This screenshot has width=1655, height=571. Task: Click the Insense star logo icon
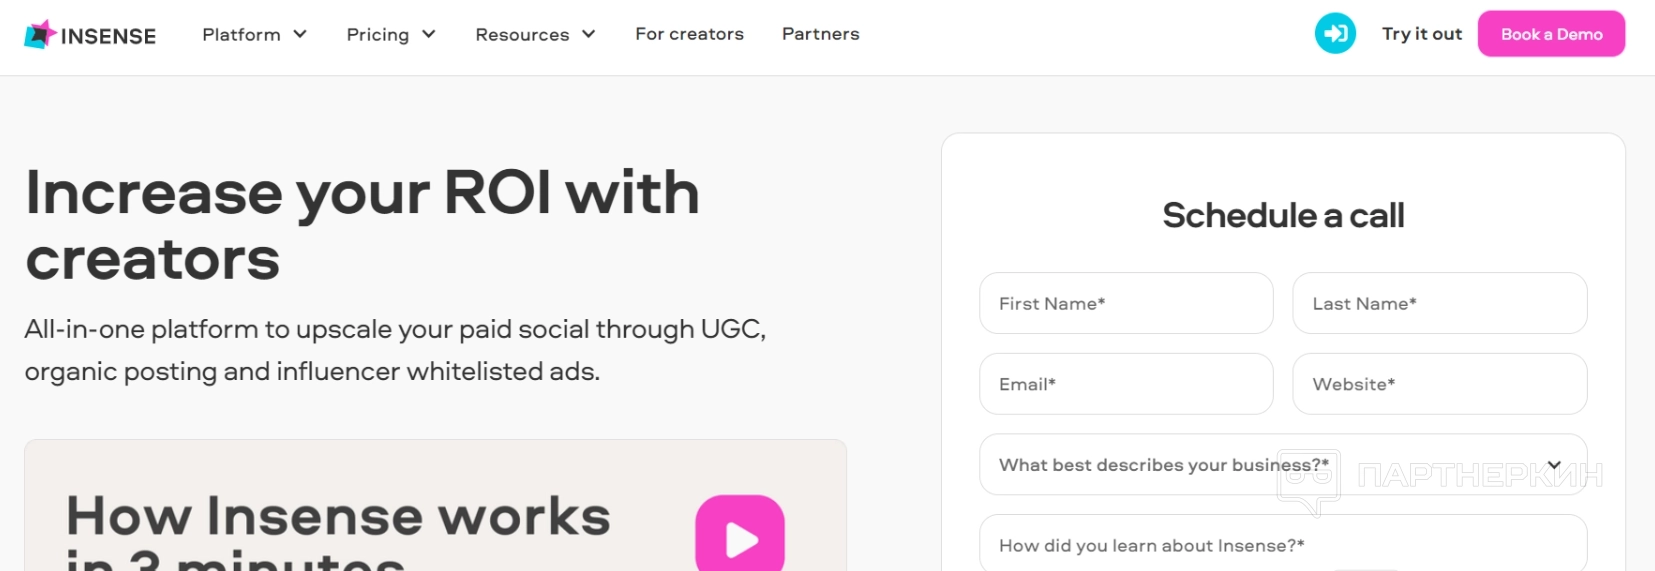[40, 34]
